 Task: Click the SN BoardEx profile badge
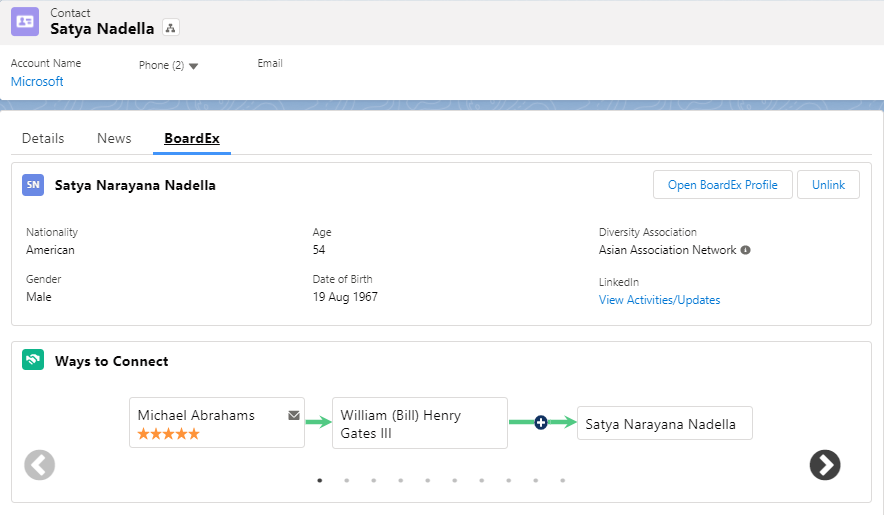coord(34,185)
